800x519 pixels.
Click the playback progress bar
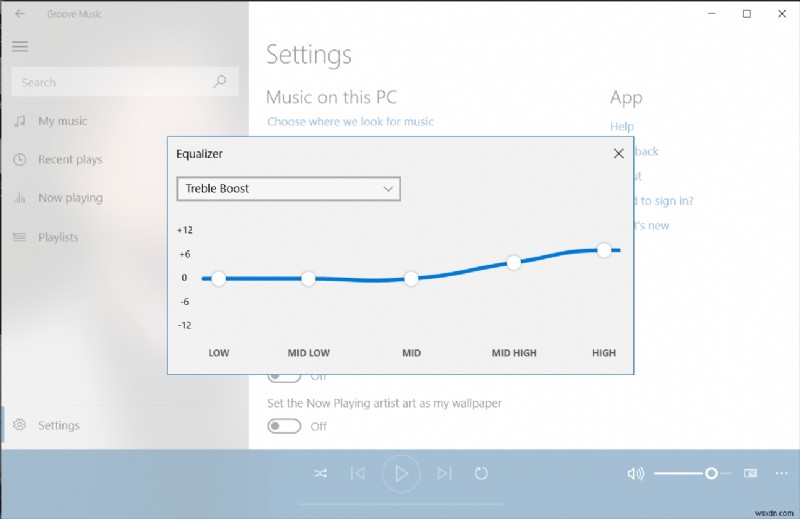tap(401, 504)
